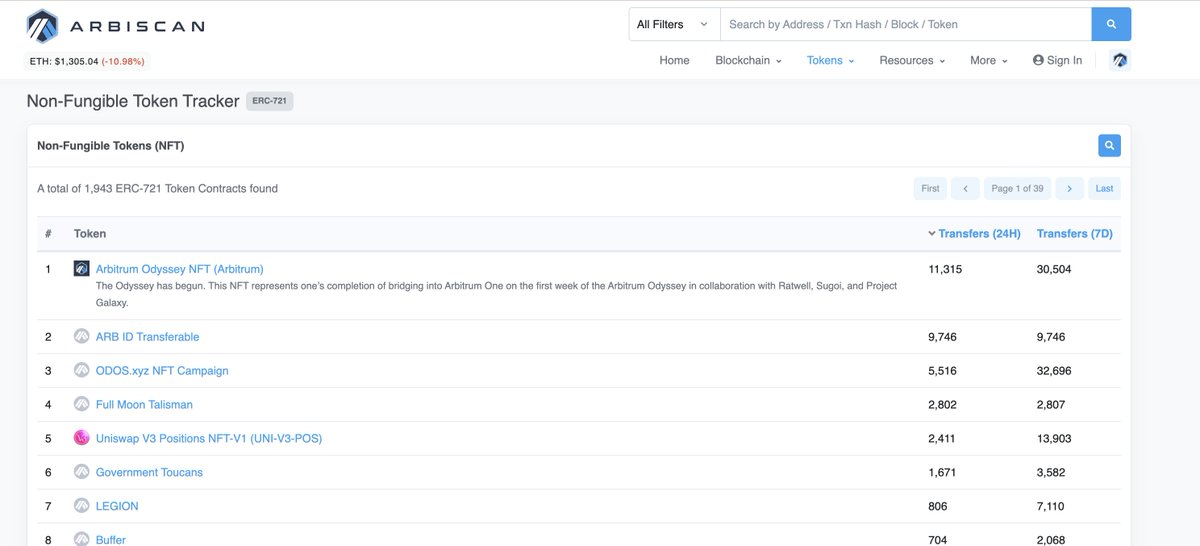Open Full Moon Talisman link
The width and height of the screenshot is (1200, 546).
click(x=144, y=405)
